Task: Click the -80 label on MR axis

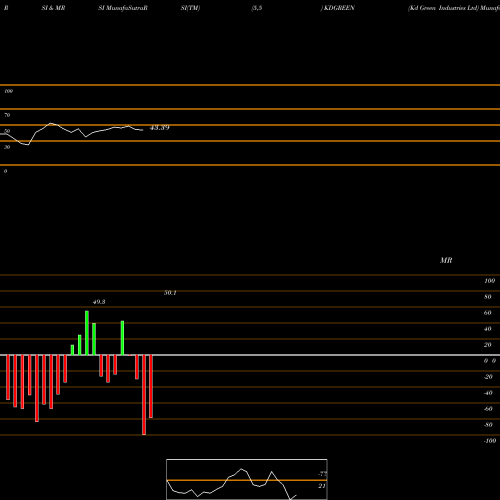Action: [x=488, y=425]
